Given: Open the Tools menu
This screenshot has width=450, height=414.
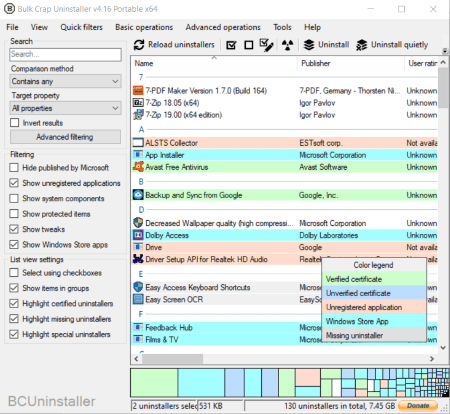Looking at the screenshot, I should tap(282, 27).
